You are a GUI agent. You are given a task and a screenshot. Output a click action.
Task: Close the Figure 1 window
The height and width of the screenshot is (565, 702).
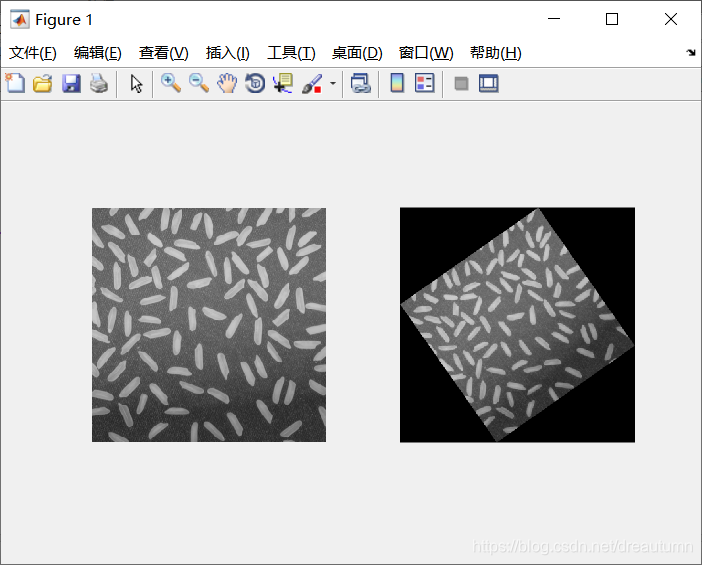(671, 19)
